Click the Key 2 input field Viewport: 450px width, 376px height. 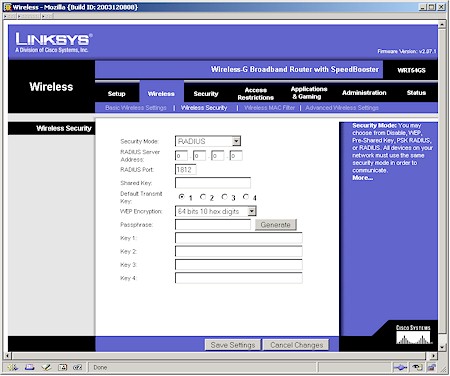[239, 251]
